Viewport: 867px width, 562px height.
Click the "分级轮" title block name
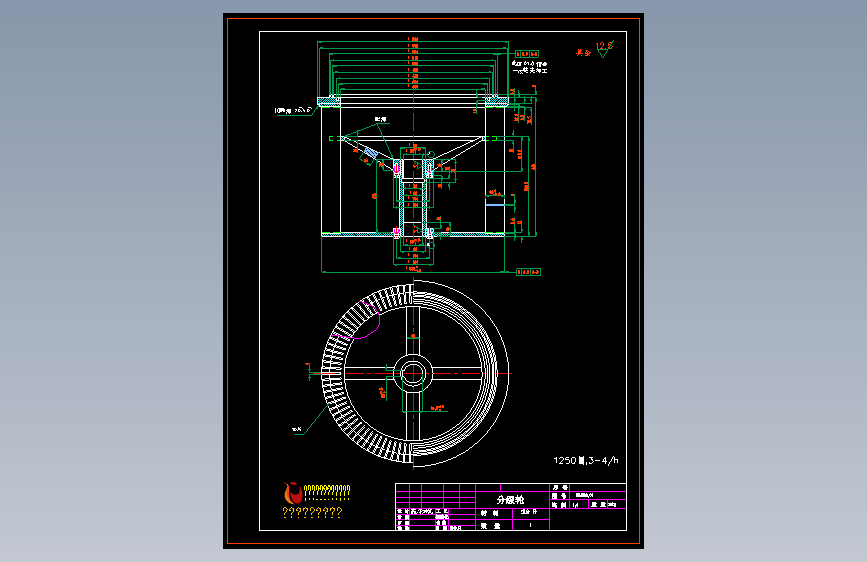coord(510,500)
